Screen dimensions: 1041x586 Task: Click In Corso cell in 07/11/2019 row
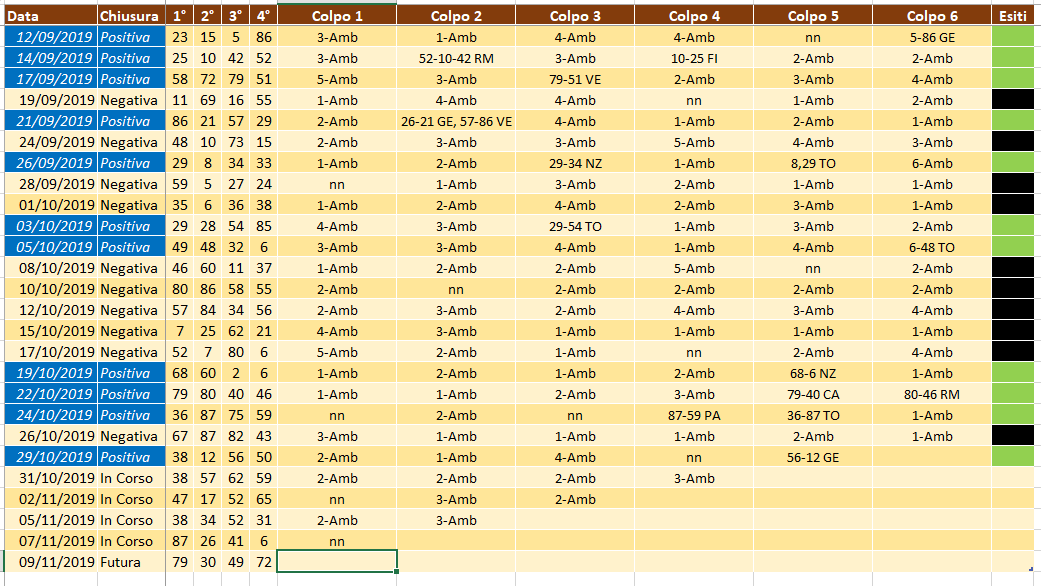pos(131,541)
